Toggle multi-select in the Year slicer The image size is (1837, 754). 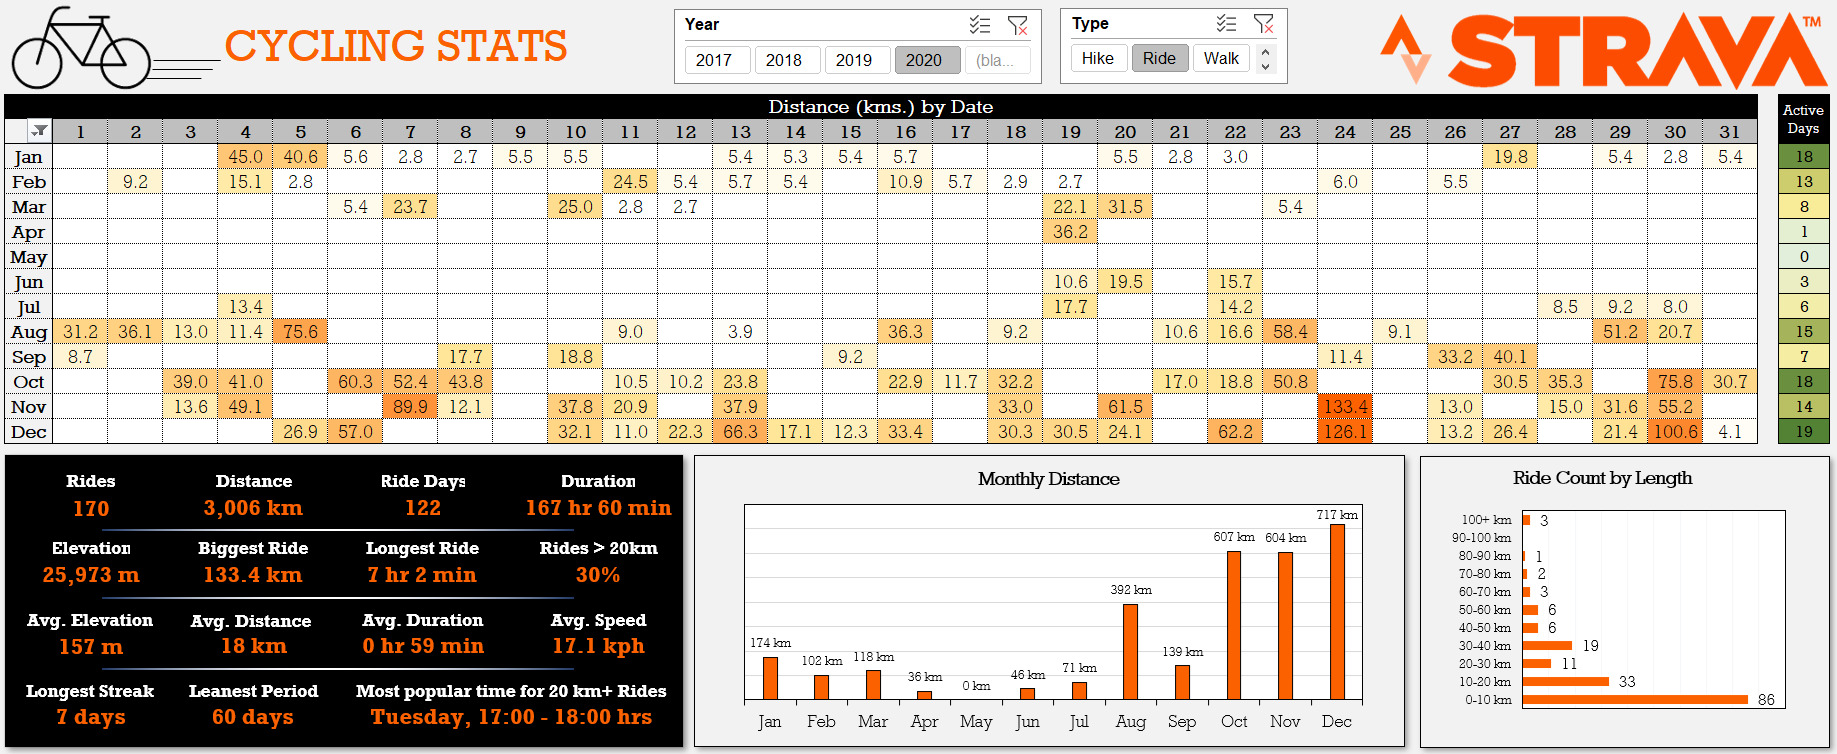click(x=980, y=25)
